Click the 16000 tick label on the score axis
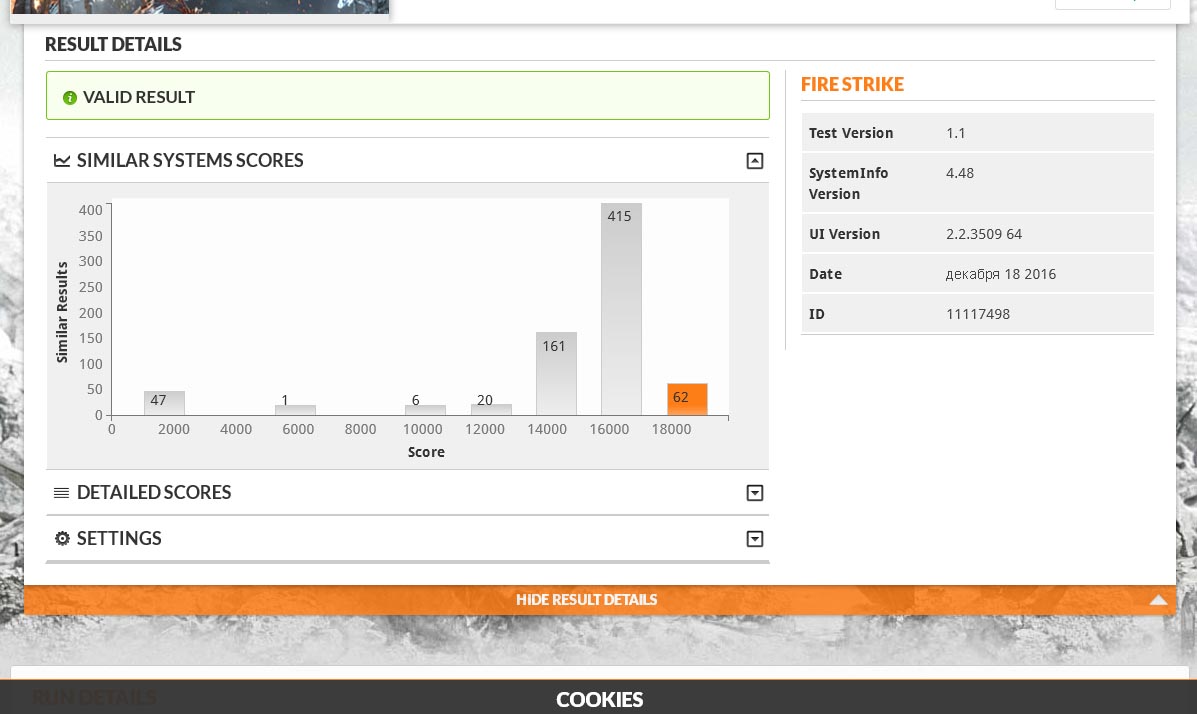This screenshot has height=714, width=1197. (609, 429)
